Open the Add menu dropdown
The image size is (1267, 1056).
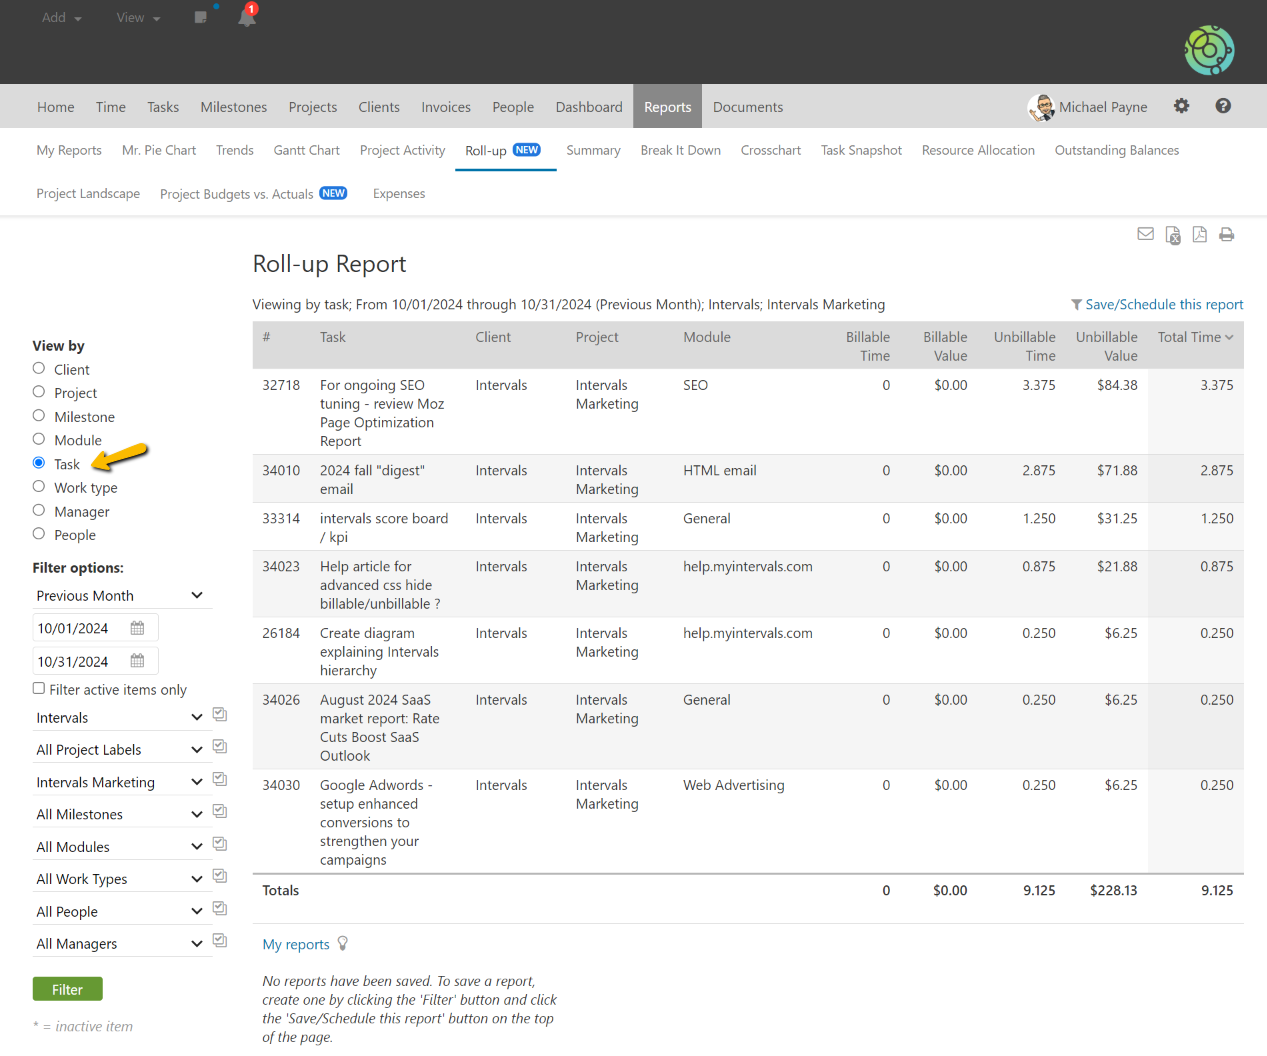coord(61,18)
